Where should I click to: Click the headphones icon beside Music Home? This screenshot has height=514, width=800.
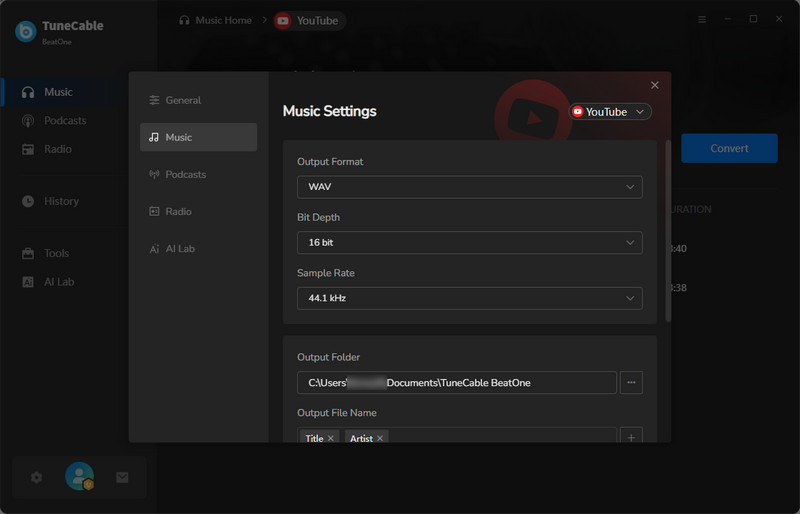184,20
